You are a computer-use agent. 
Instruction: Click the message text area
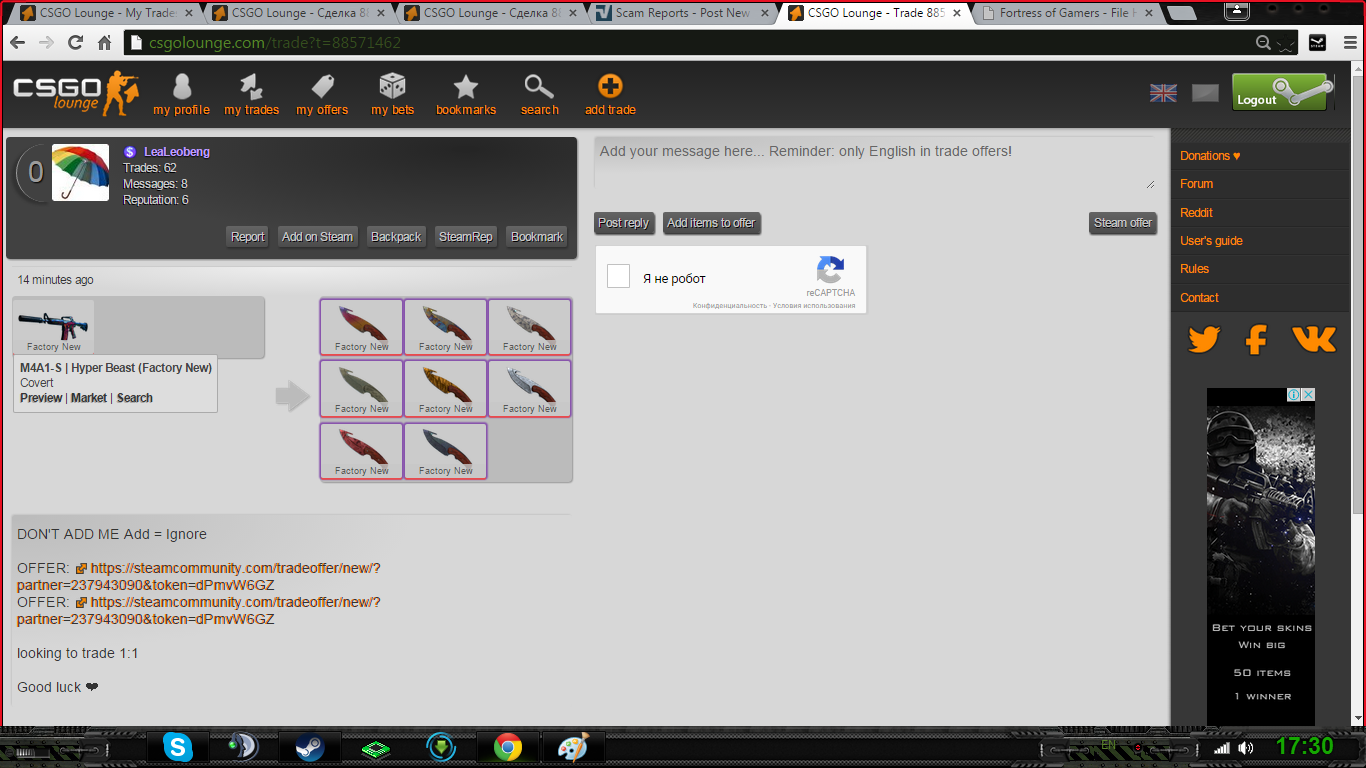pos(875,163)
